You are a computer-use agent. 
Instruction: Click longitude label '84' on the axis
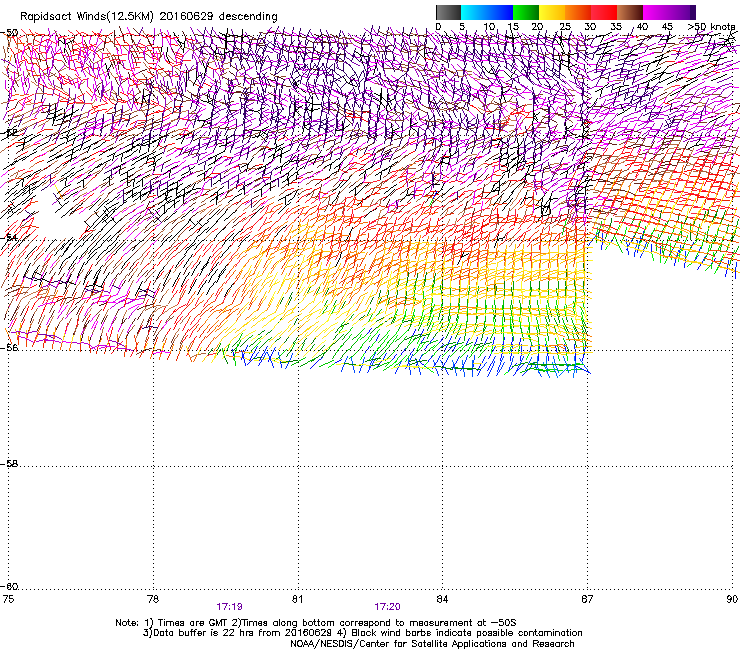tap(442, 599)
